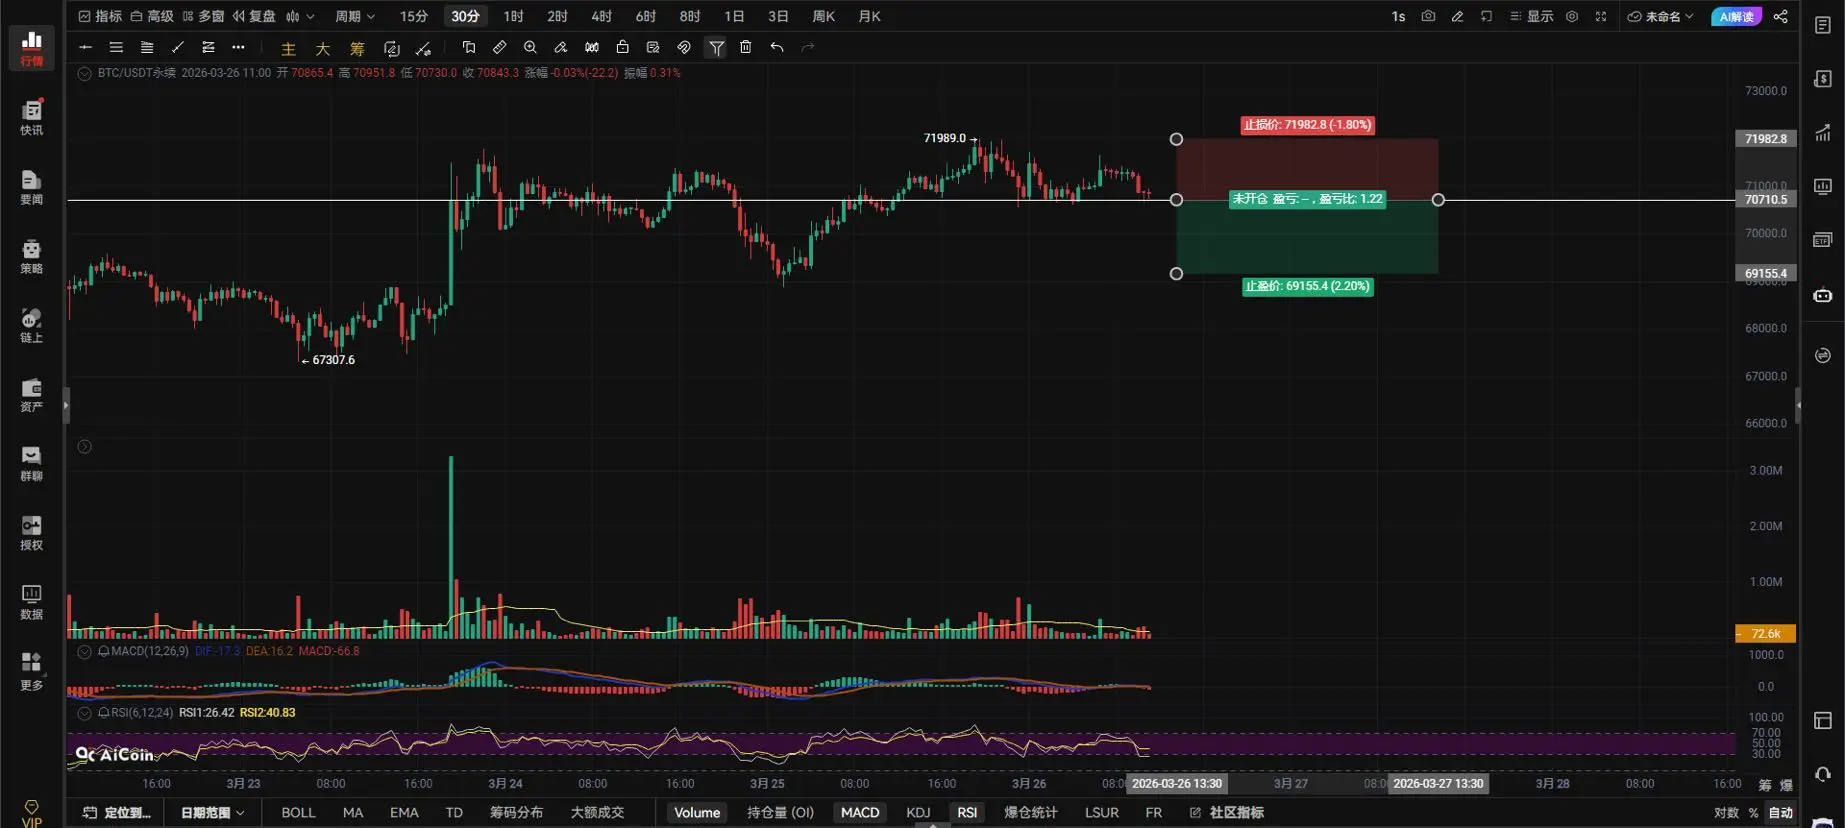Switch to the 15分 timeframe

tap(414, 16)
